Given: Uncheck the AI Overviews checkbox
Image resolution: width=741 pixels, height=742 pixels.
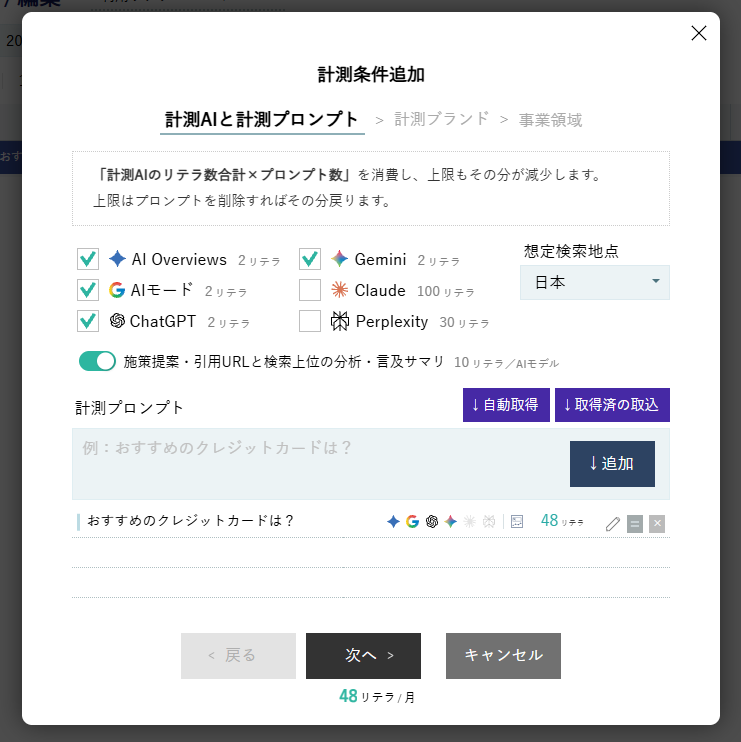Looking at the screenshot, I should click(88, 259).
